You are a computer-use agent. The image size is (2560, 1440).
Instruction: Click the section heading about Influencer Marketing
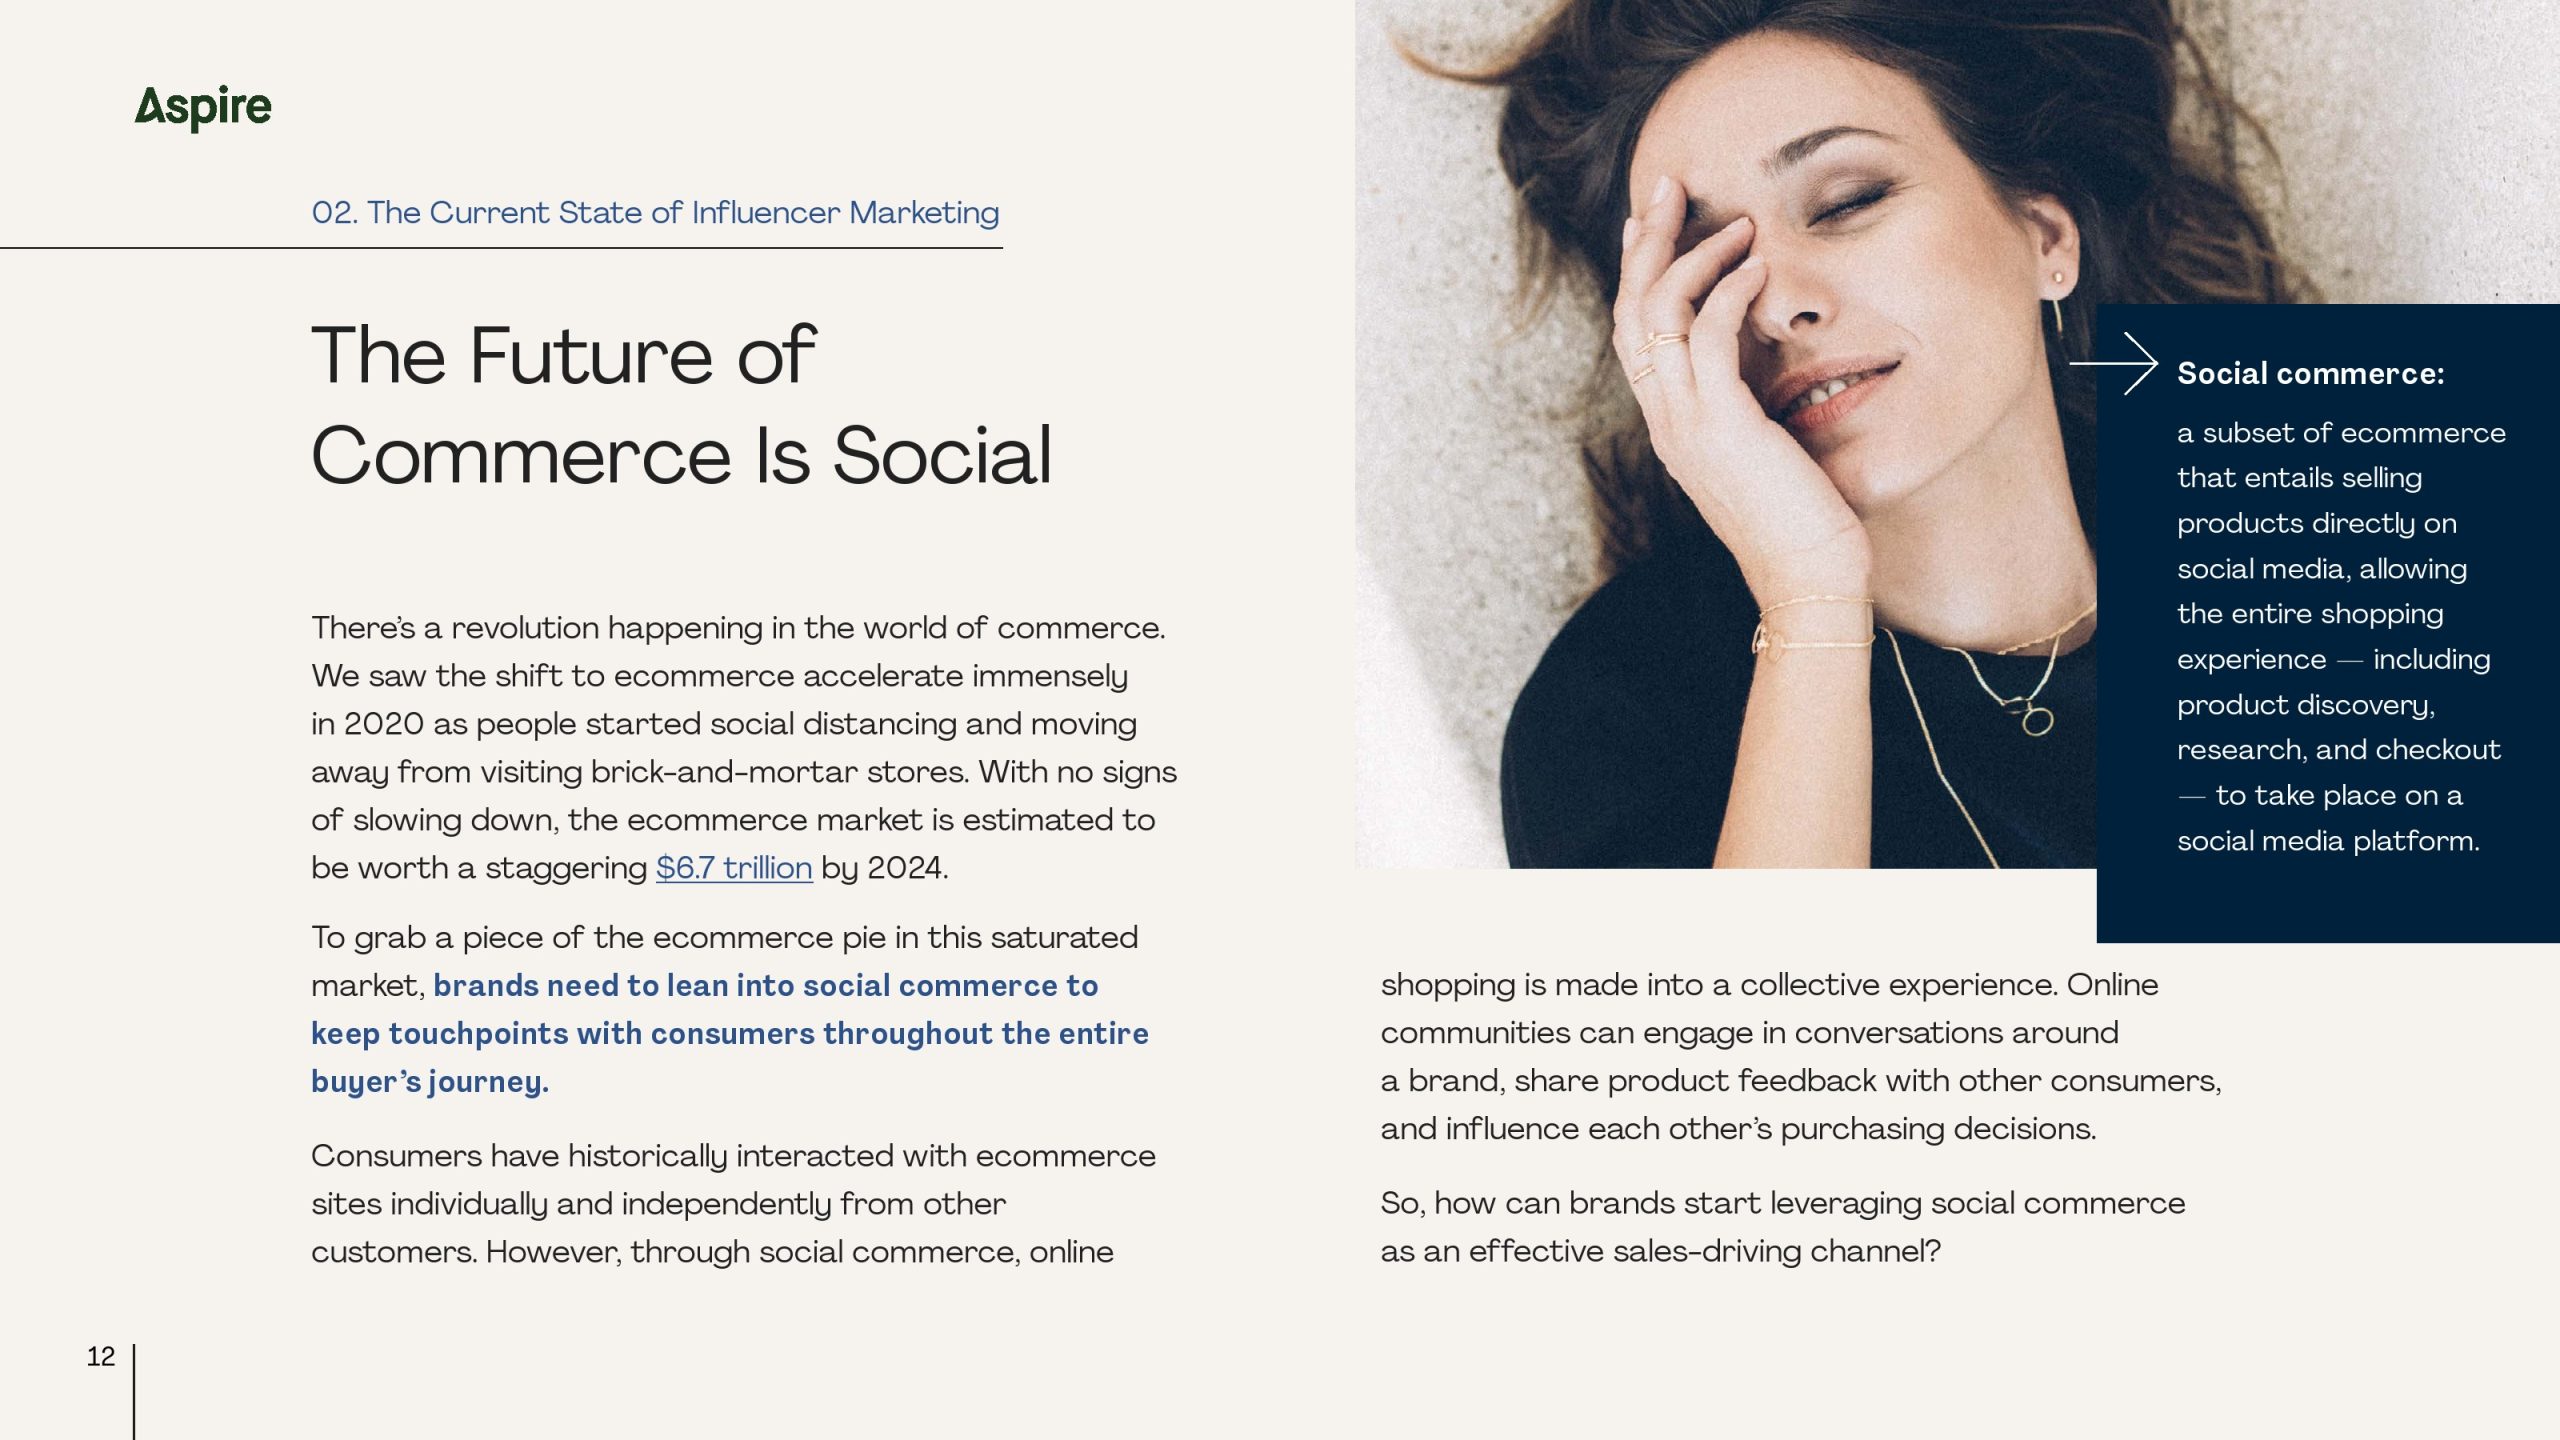coord(655,213)
